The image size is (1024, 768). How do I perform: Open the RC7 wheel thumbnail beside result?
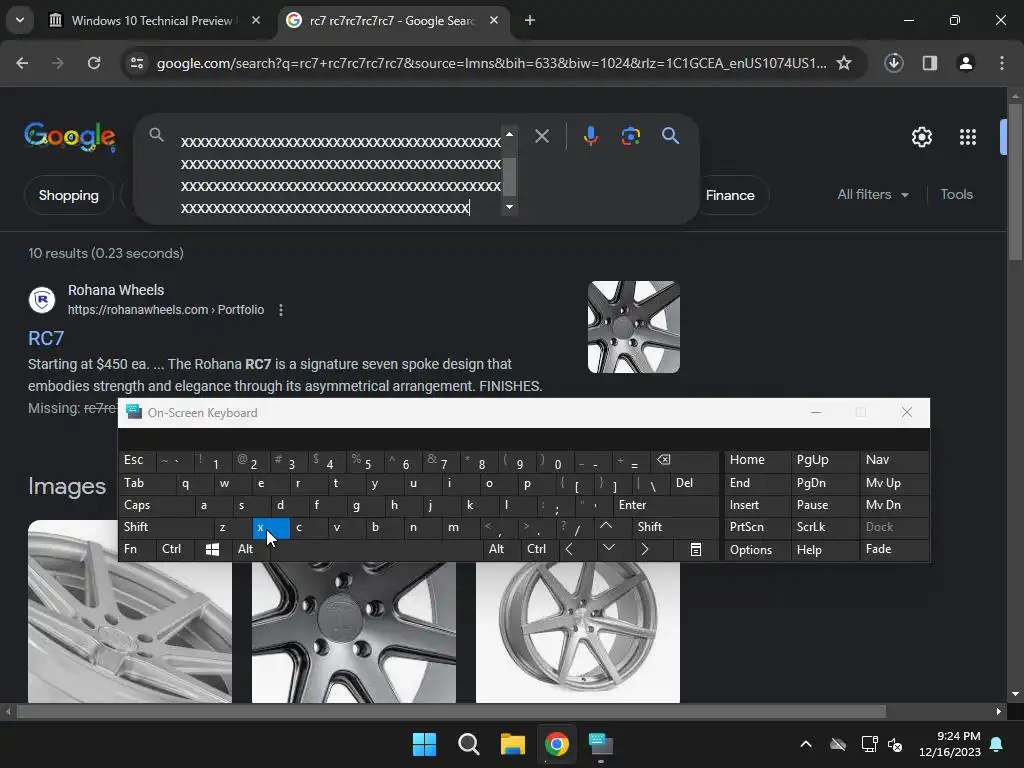pyautogui.click(x=633, y=327)
